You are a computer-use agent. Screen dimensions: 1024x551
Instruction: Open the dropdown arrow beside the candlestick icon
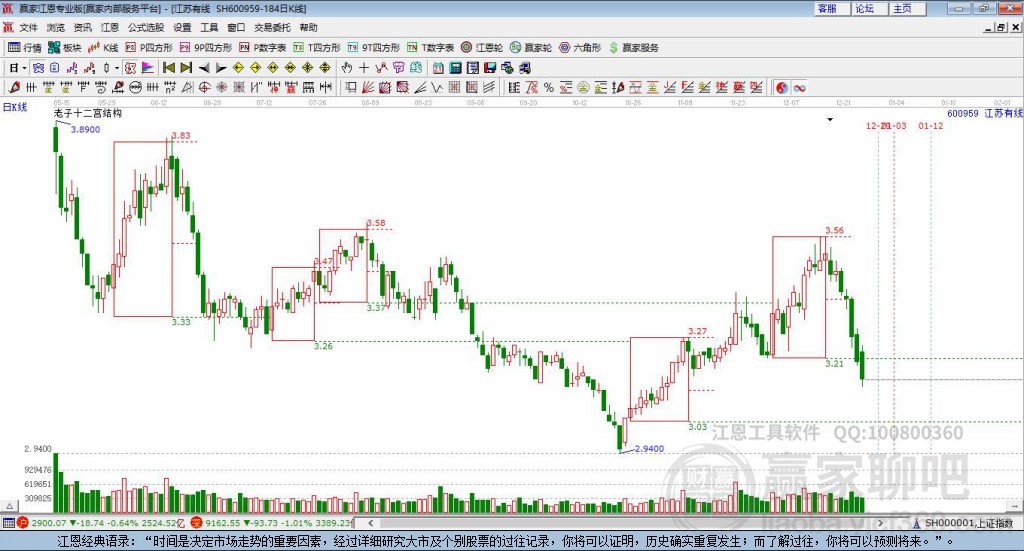tap(117, 68)
